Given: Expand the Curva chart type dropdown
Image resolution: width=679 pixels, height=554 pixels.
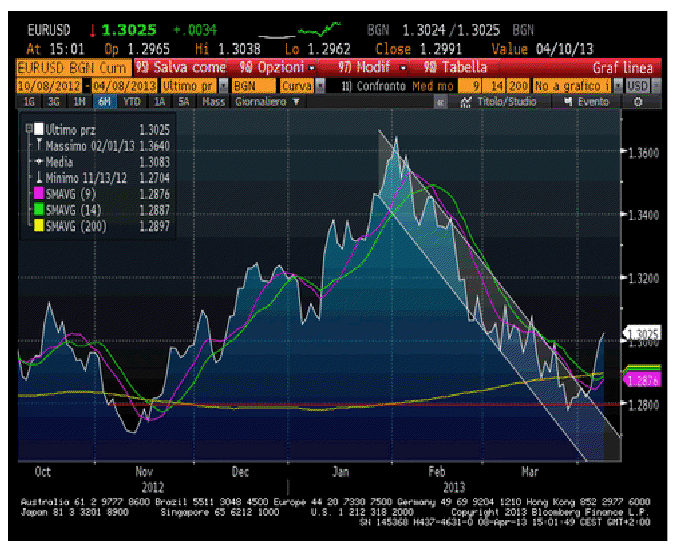Looking at the screenshot, I should pos(299,86).
